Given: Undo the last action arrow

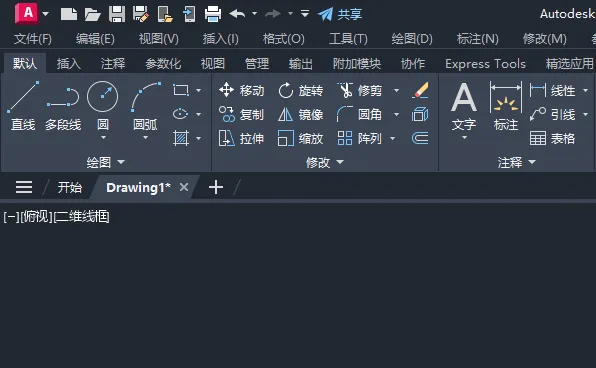Looking at the screenshot, I should [238, 14].
